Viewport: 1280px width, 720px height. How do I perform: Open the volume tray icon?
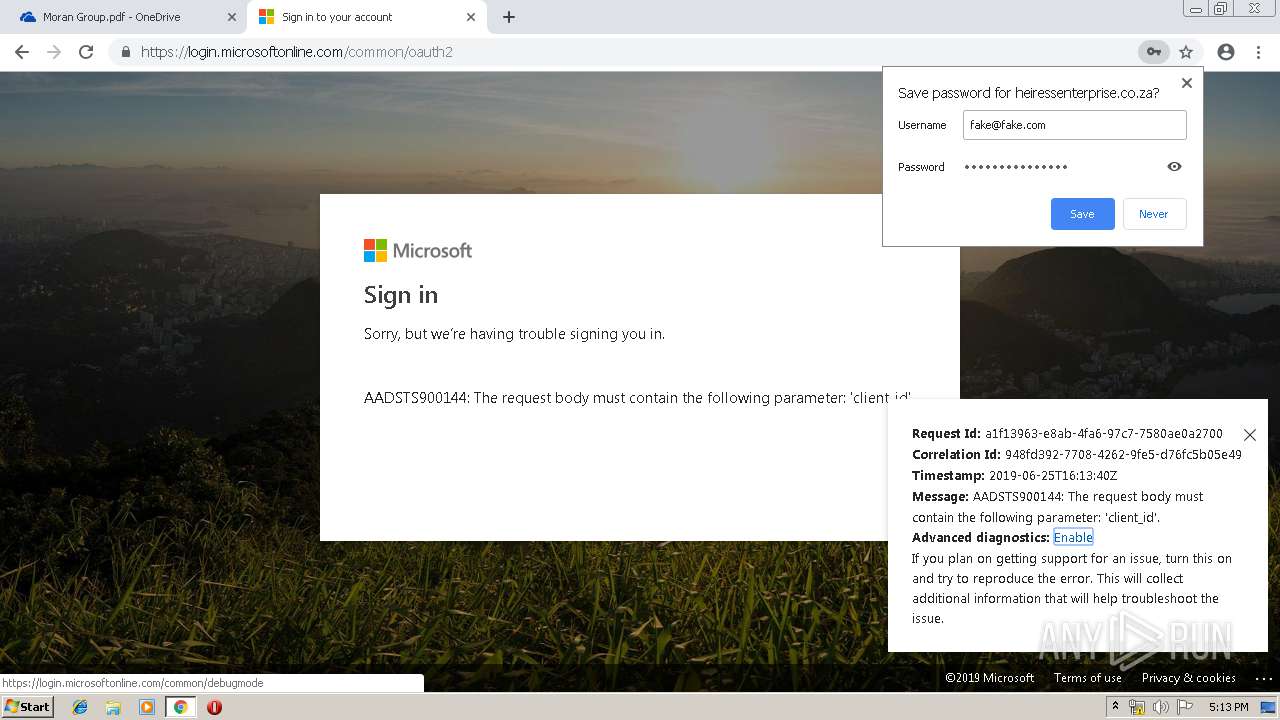click(1160, 707)
